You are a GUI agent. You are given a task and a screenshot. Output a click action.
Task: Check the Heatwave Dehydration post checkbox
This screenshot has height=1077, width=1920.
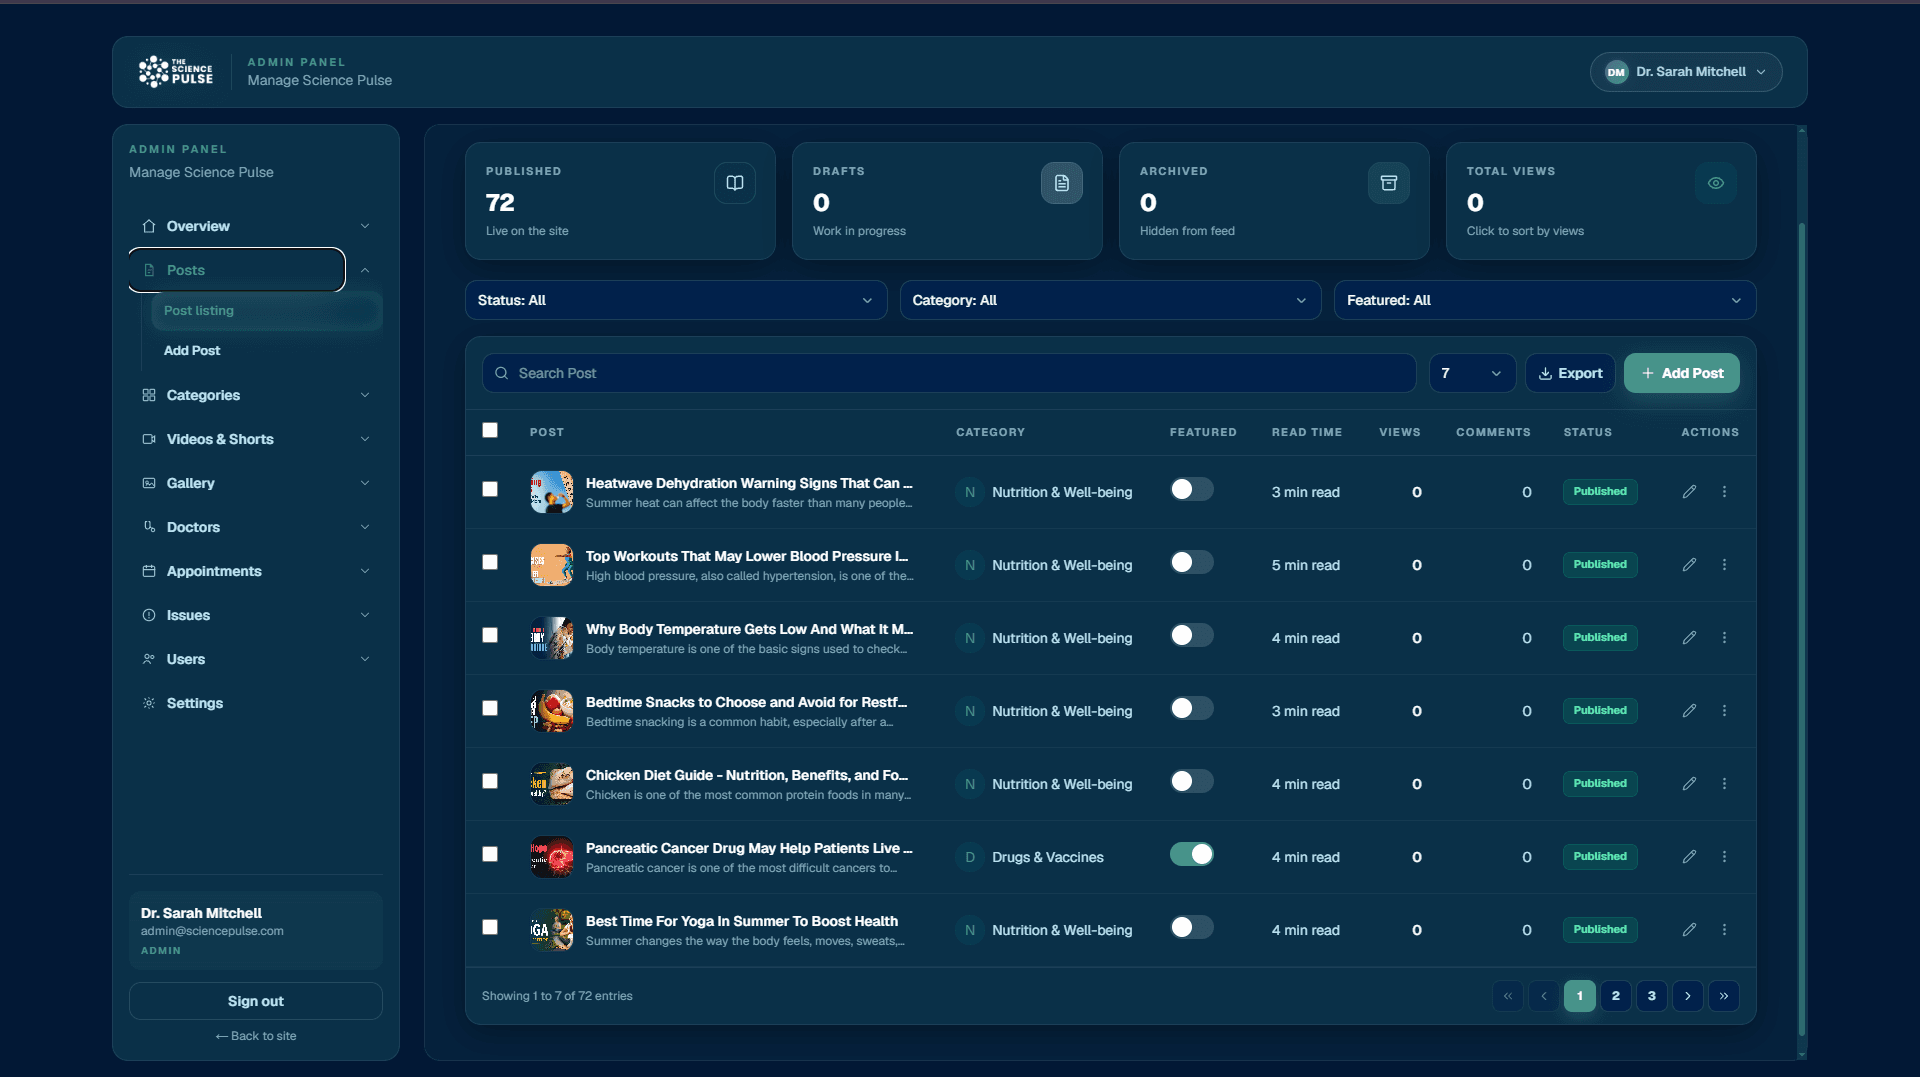click(x=490, y=489)
